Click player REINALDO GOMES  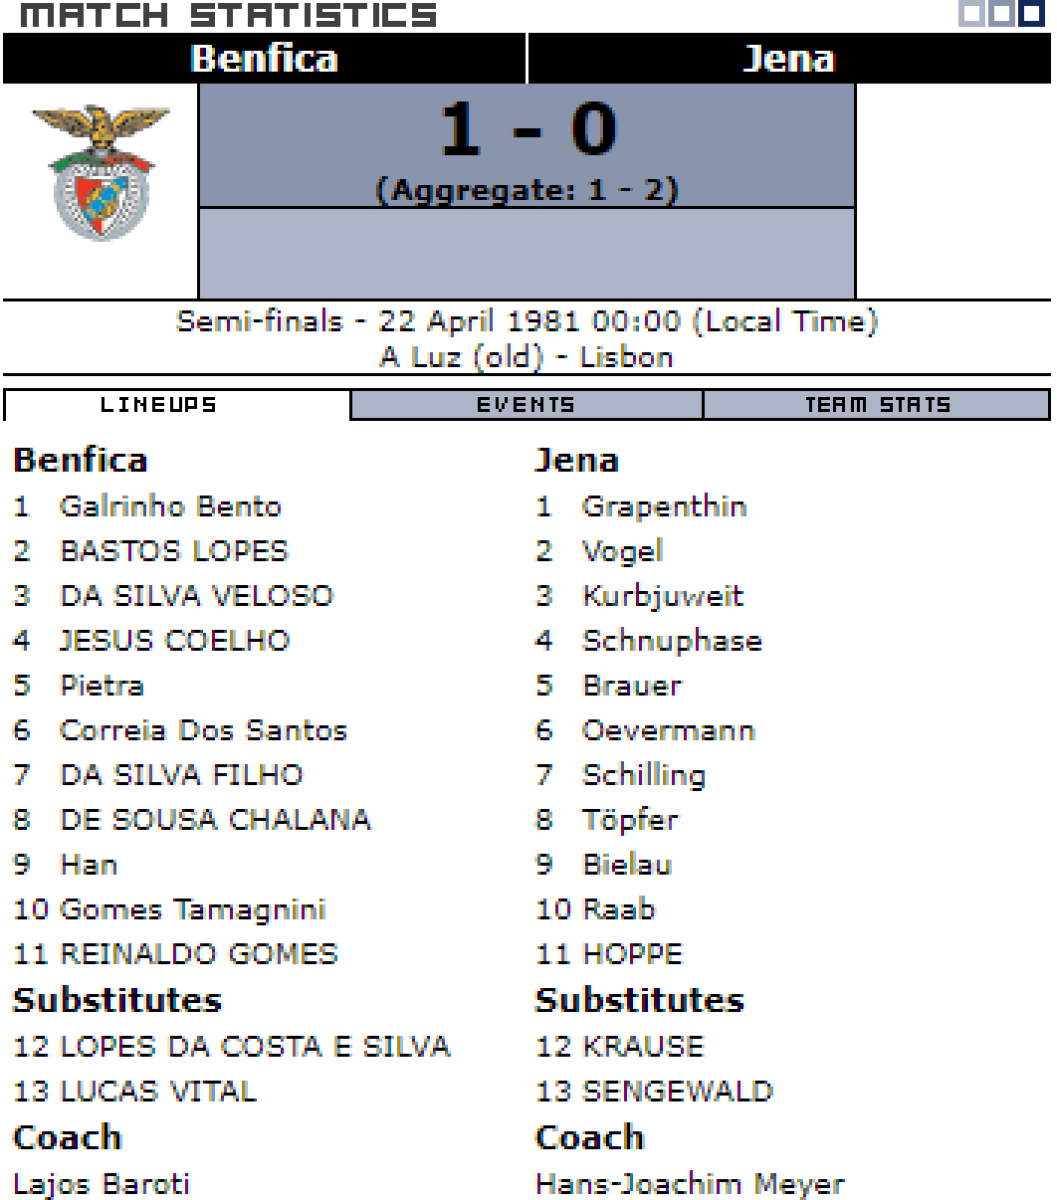coord(199,953)
